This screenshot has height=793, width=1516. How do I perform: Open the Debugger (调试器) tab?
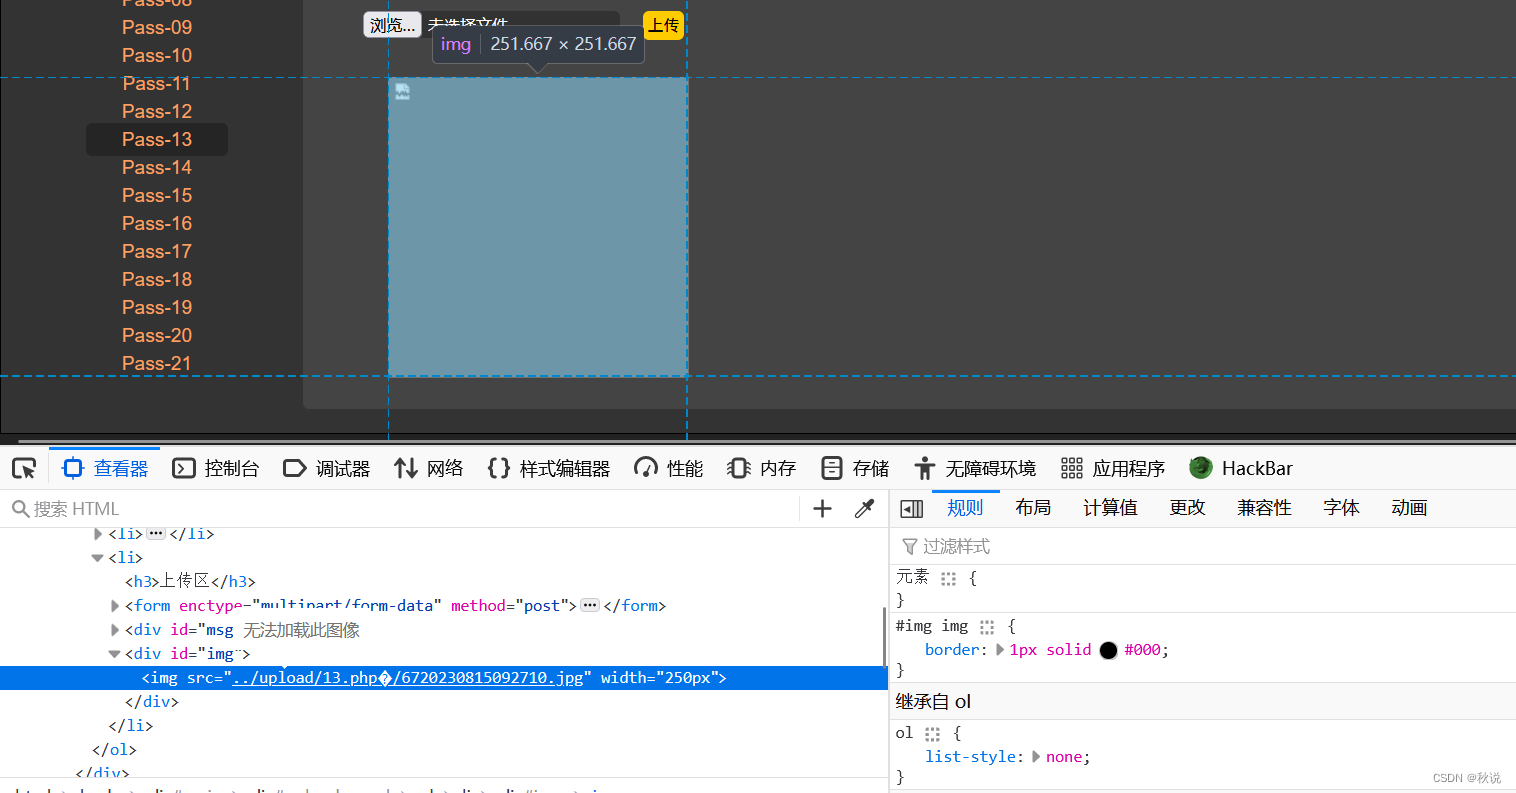327,468
